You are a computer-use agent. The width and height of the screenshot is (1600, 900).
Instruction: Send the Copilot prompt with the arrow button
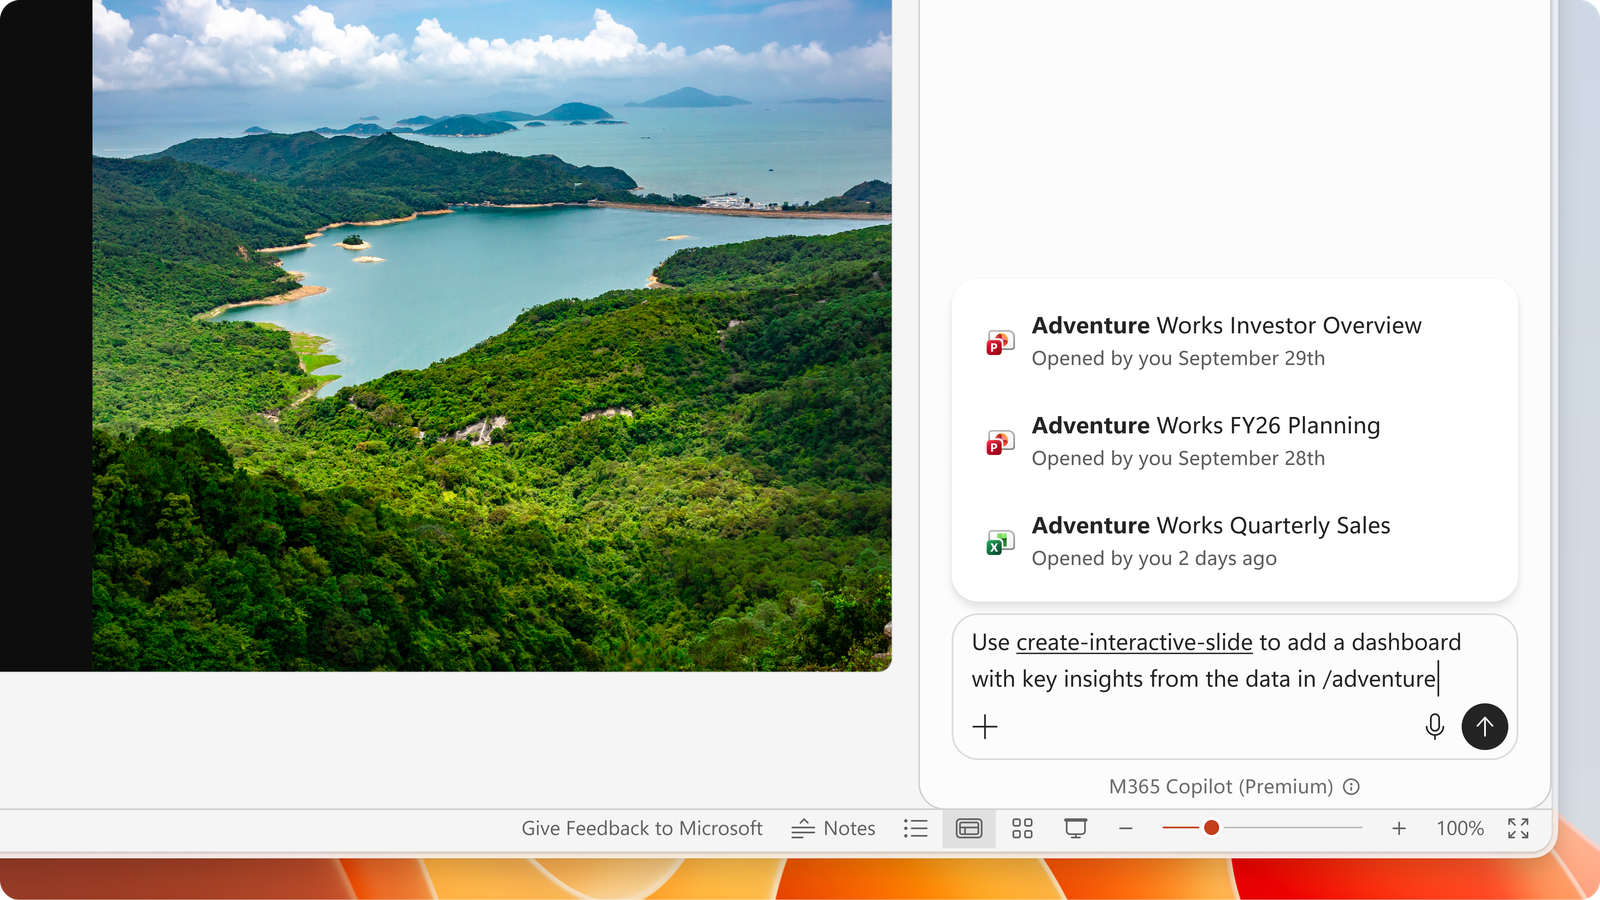(1484, 726)
